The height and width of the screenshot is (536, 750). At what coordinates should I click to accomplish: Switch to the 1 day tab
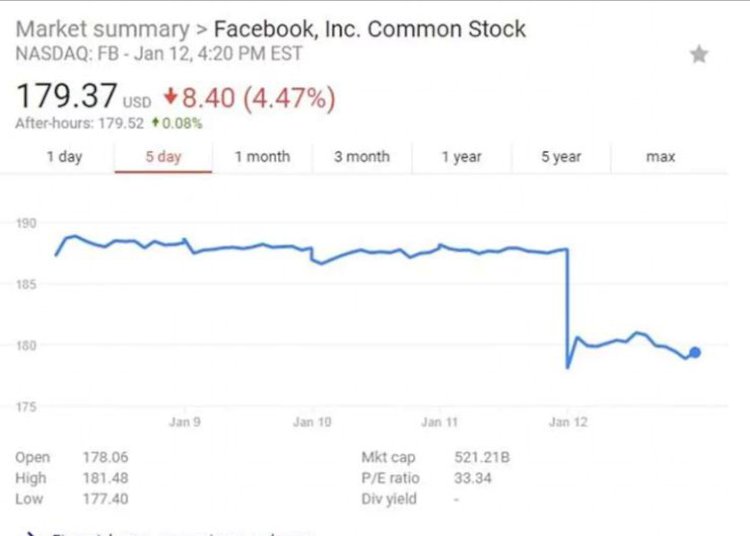click(x=65, y=157)
